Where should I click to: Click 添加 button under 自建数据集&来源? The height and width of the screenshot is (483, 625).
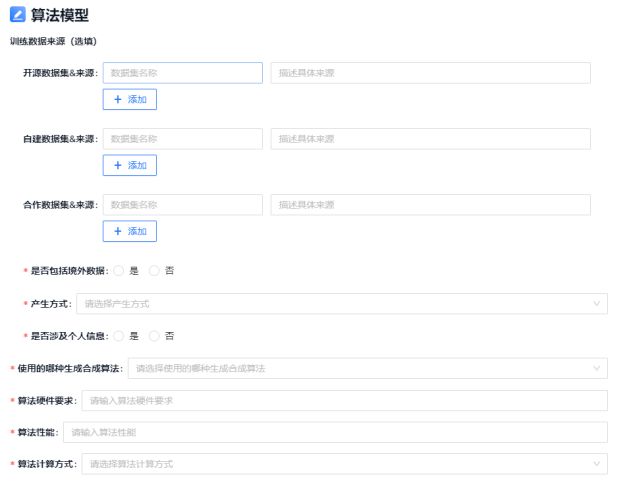[130, 165]
